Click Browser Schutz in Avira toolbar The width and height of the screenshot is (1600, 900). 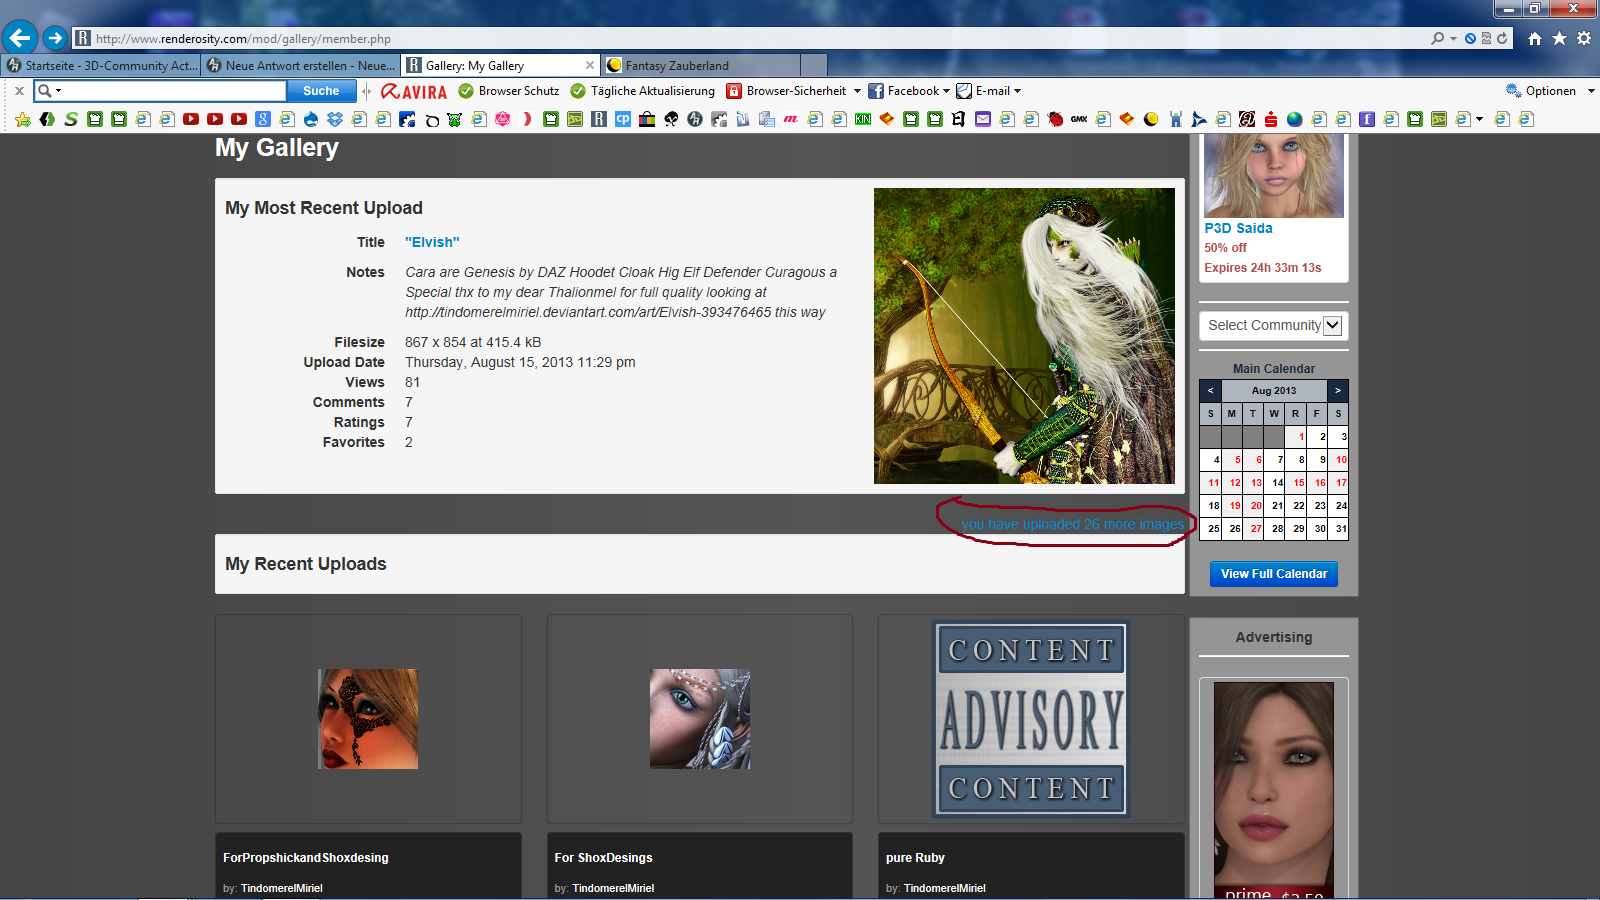pos(509,91)
